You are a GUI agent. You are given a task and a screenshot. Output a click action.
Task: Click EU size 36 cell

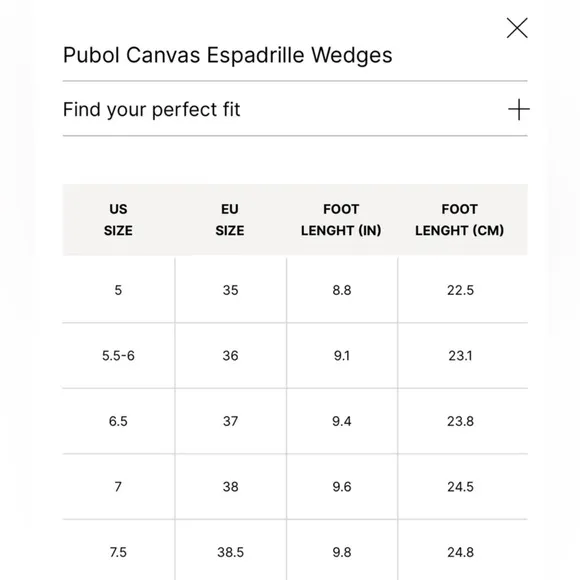(x=230, y=355)
